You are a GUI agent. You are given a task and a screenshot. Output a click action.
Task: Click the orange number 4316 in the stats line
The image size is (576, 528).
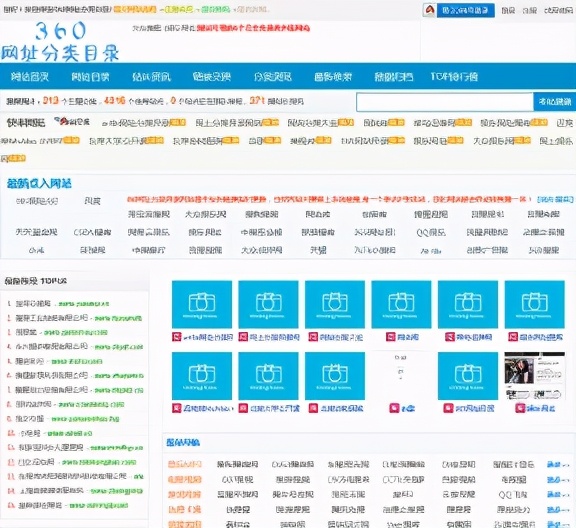click(x=114, y=100)
